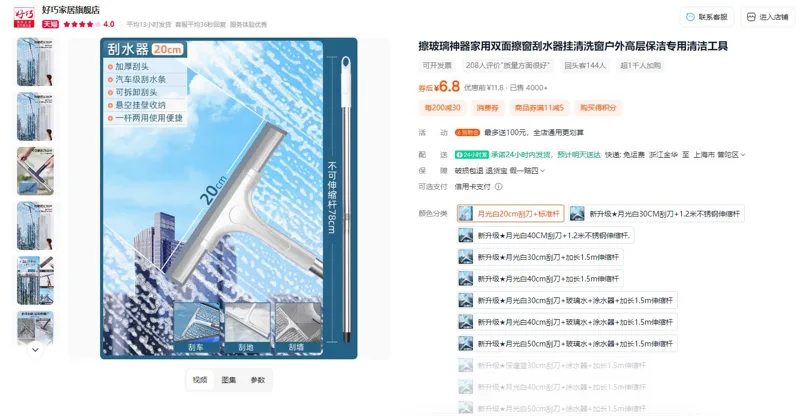Click the 每200减30 coupon tag
The height and width of the screenshot is (416, 800).
coord(442,108)
